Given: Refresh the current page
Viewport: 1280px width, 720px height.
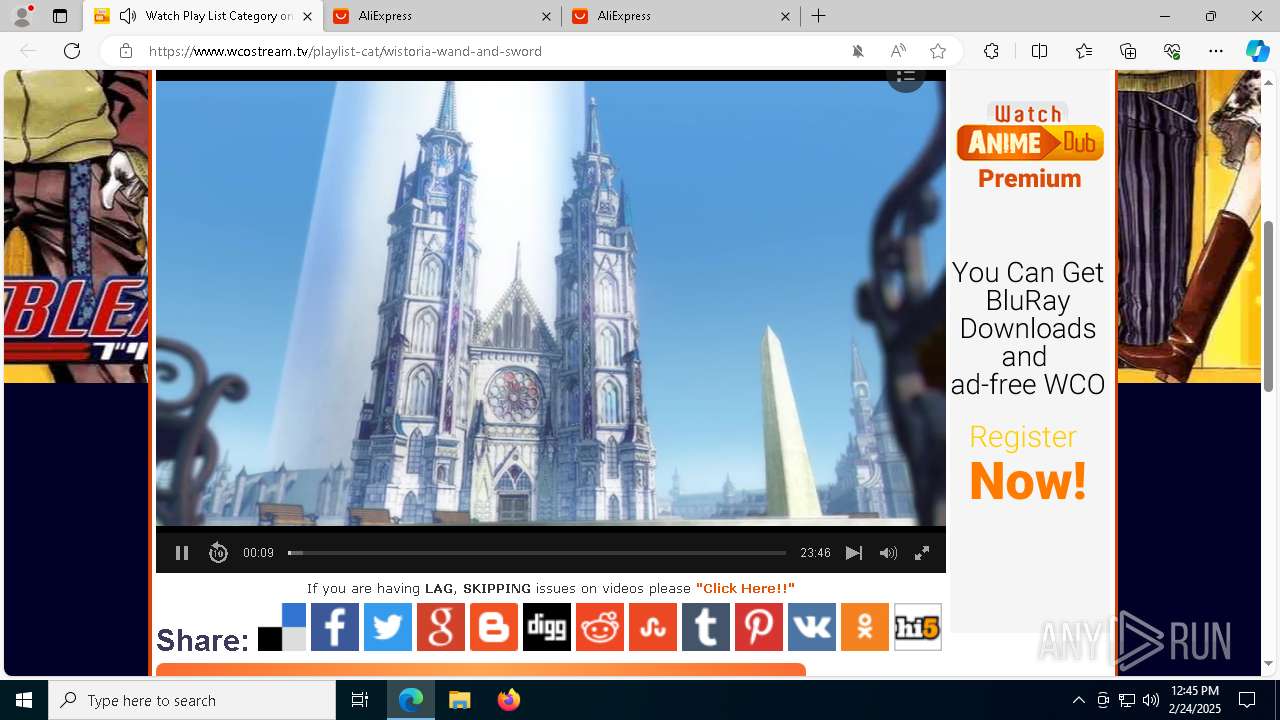Looking at the screenshot, I should click(x=72, y=51).
